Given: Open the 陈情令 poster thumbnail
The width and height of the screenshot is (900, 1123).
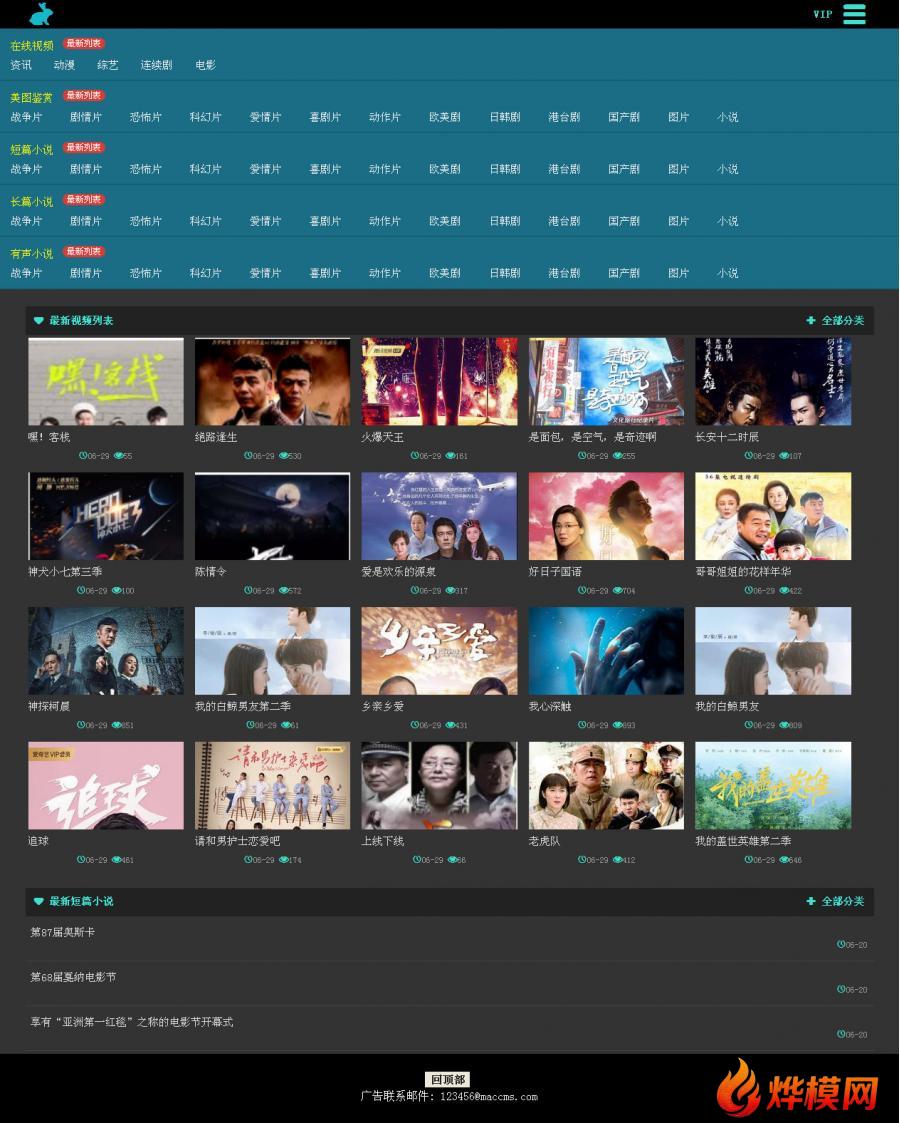Looking at the screenshot, I should [x=272, y=516].
